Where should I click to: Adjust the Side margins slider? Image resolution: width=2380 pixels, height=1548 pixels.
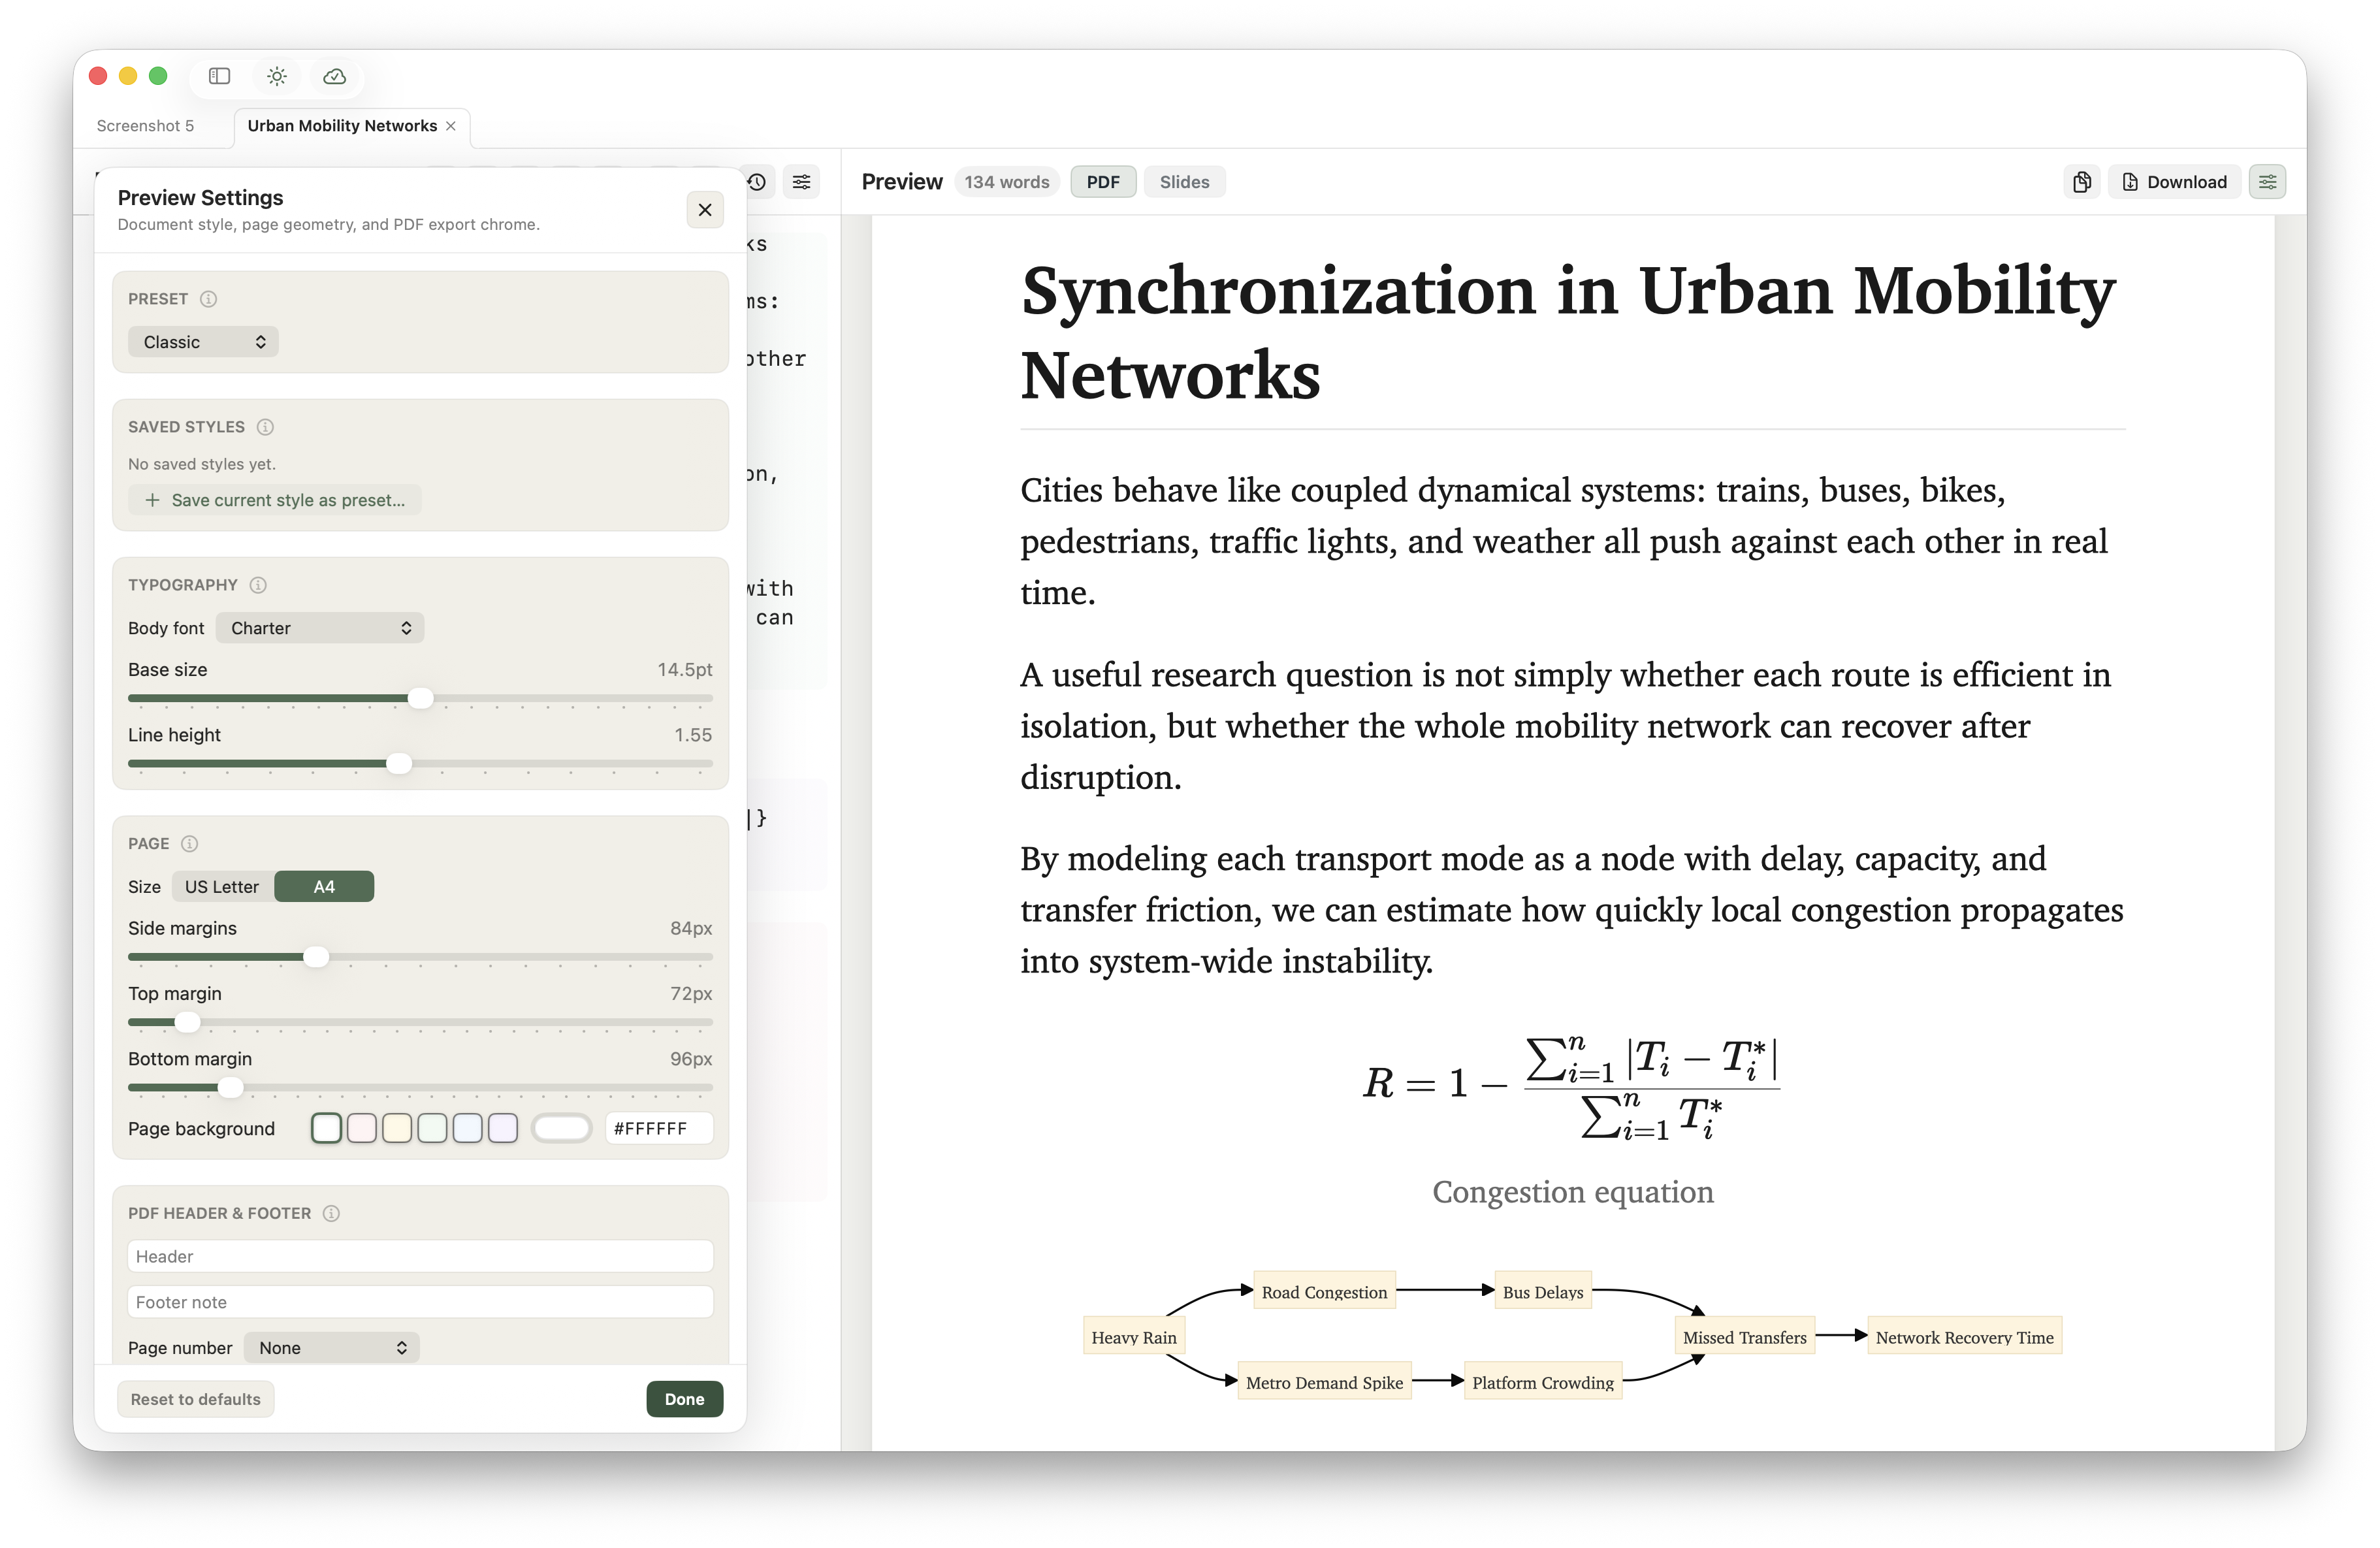tap(420, 957)
